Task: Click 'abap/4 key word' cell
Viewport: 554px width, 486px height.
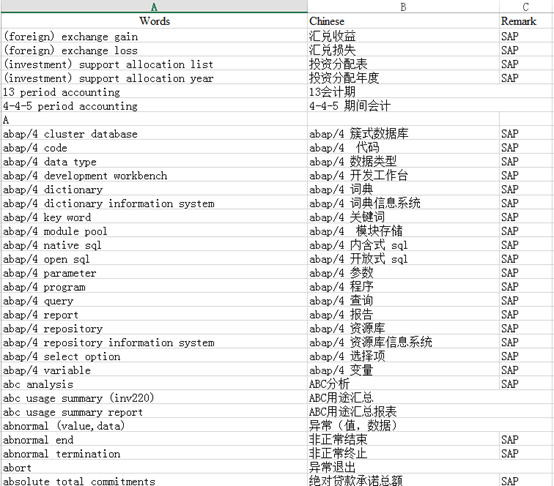Action: (x=154, y=217)
